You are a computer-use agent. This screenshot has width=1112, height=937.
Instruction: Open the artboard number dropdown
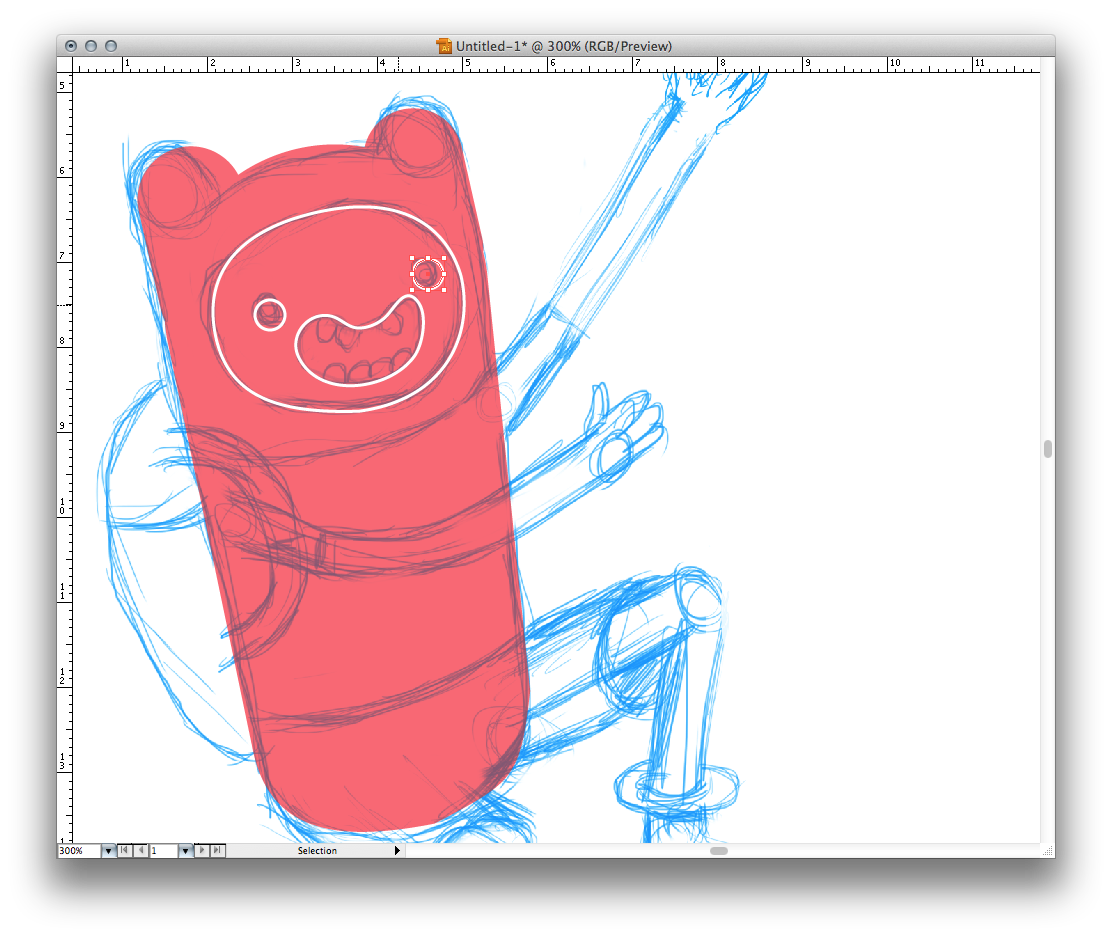tap(185, 851)
